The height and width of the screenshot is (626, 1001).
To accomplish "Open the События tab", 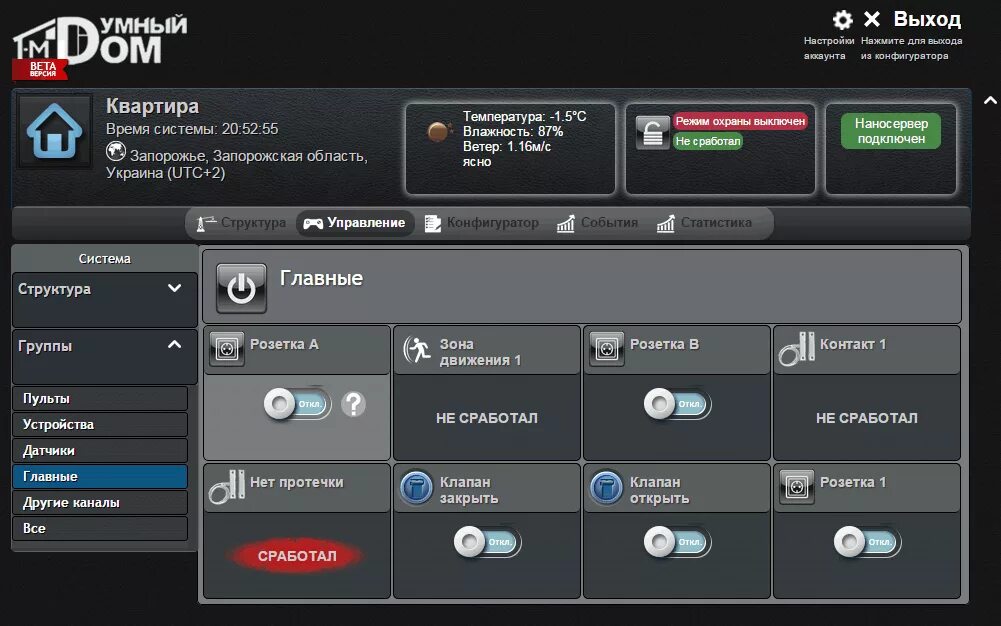I will (x=598, y=223).
